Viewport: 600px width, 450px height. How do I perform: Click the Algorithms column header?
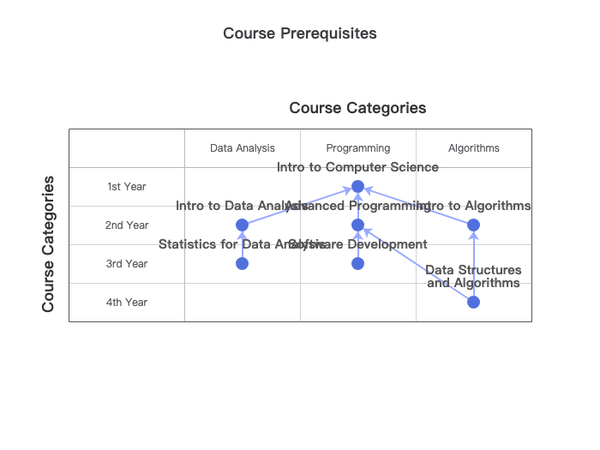pos(474,148)
